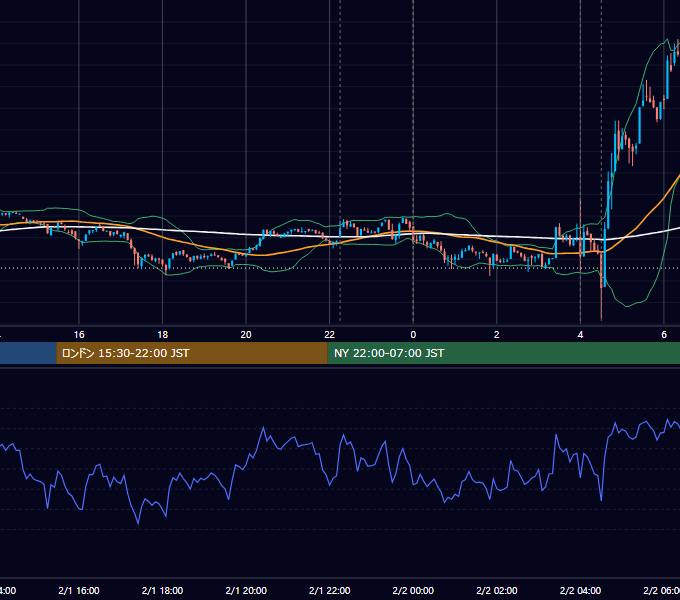Click the 16 hour label on price chart axis

[x=79, y=335]
